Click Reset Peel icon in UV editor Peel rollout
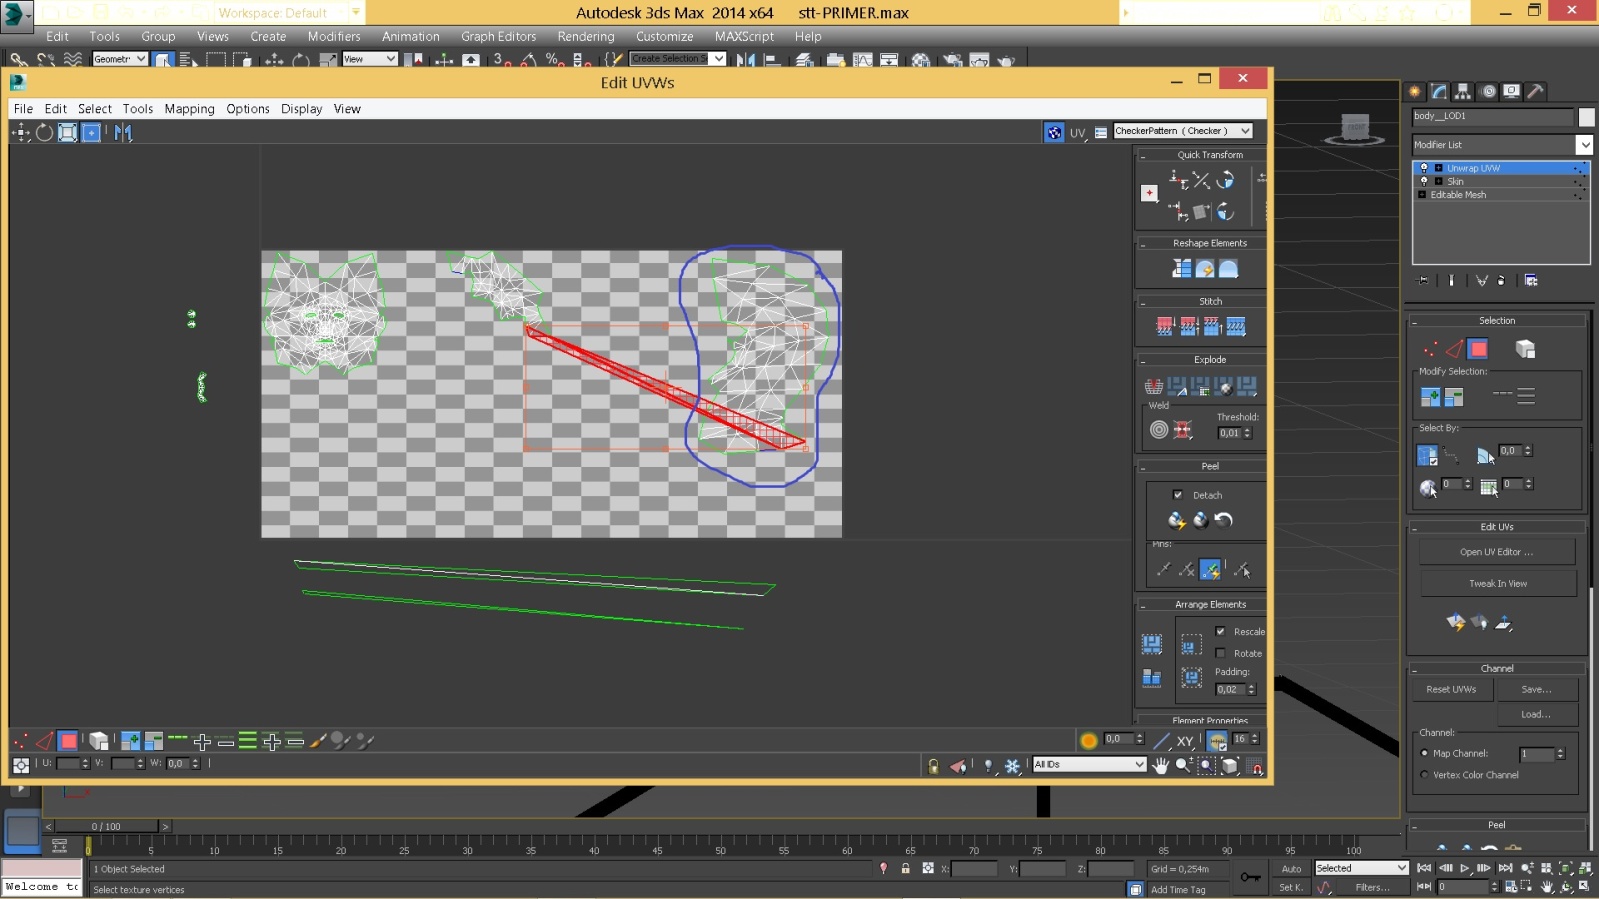The width and height of the screenshot is (1599, 899). coord(1224,520)
